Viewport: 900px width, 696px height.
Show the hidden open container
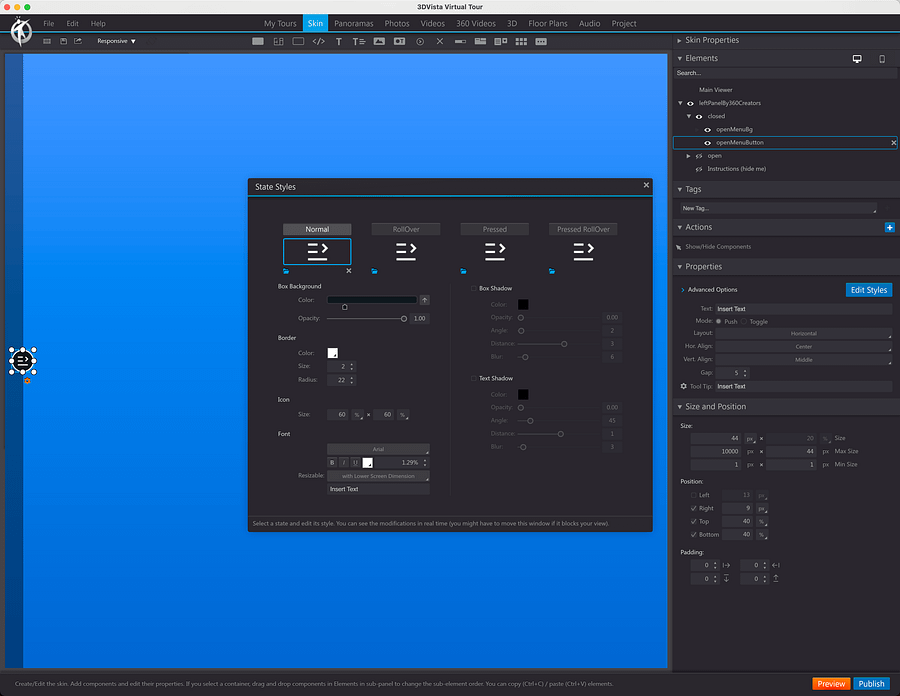(x=699, y=156)
